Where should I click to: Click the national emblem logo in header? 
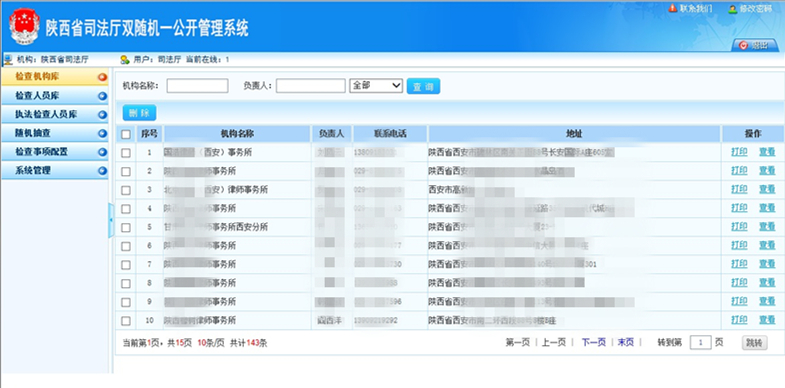click(24, 27)
